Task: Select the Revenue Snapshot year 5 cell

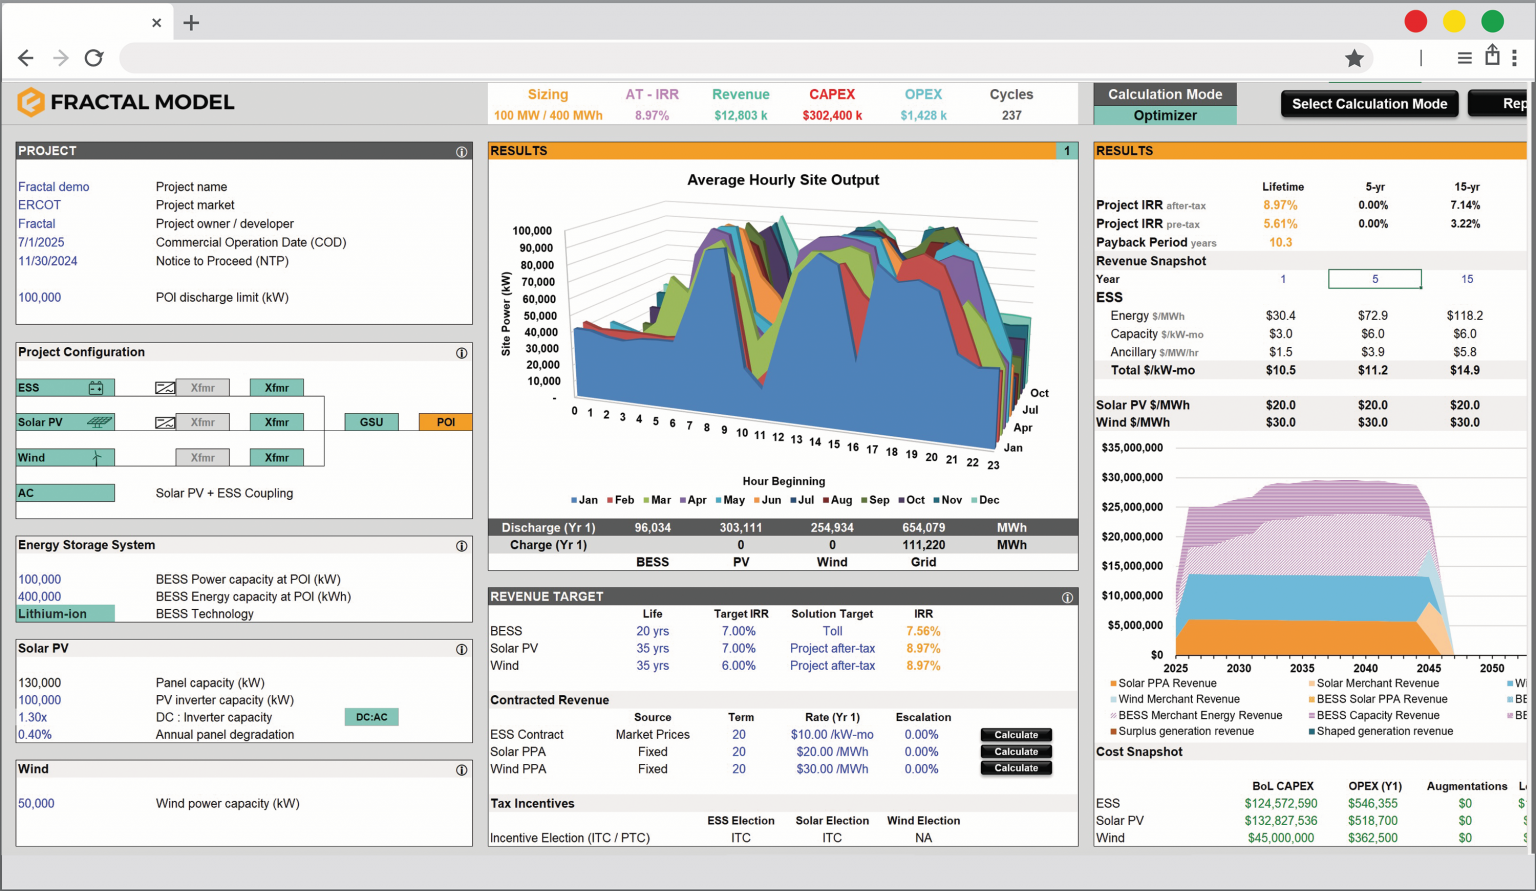Action: pos(1374,279)
